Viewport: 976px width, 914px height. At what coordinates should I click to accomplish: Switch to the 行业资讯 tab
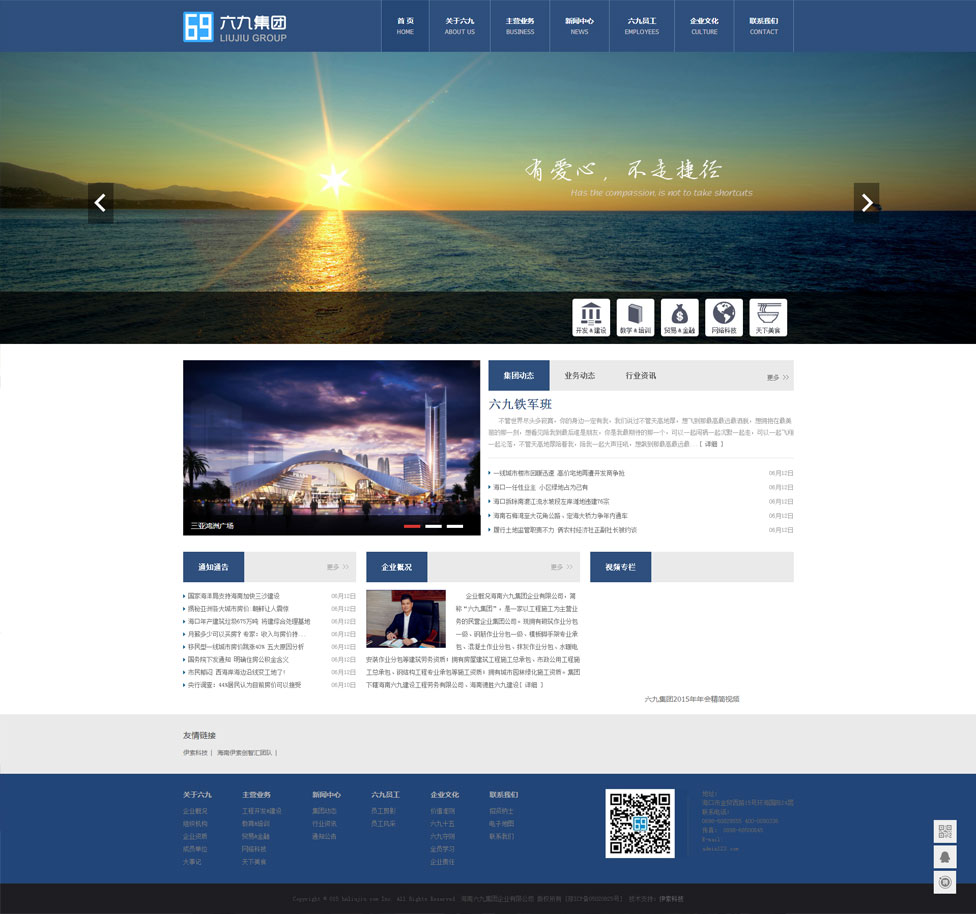pyautogui.click(x=640, y=376)
